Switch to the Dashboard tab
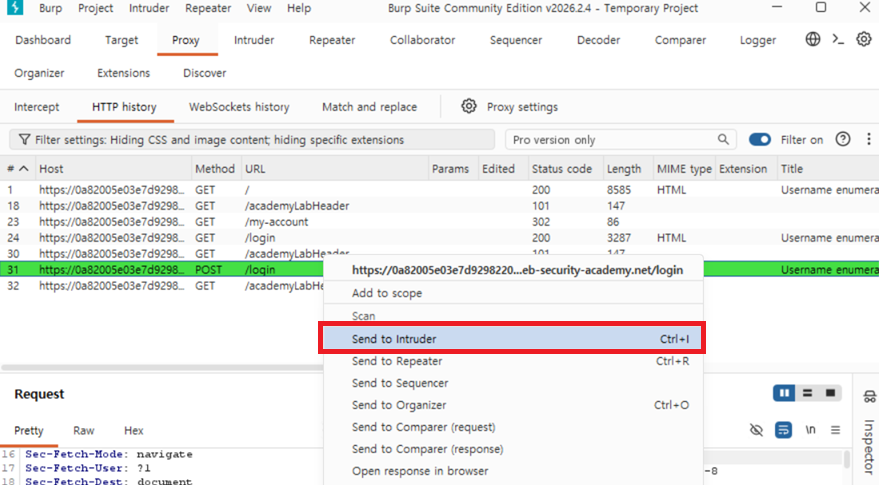Screen dimensions: 879x485 (x=43, y=40)
